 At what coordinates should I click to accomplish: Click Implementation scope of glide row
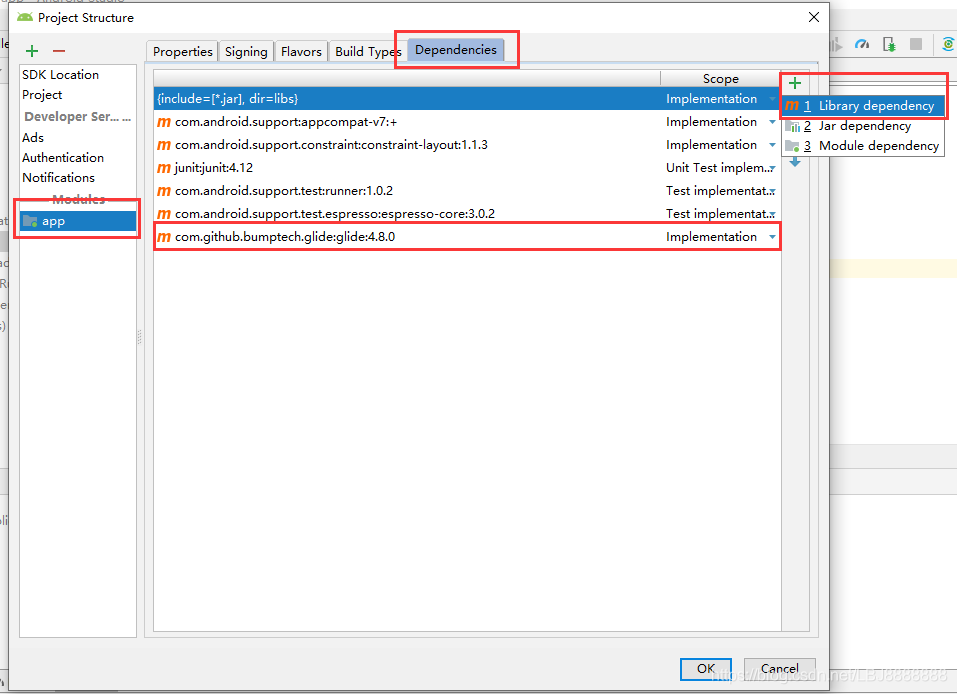(711, 237)
